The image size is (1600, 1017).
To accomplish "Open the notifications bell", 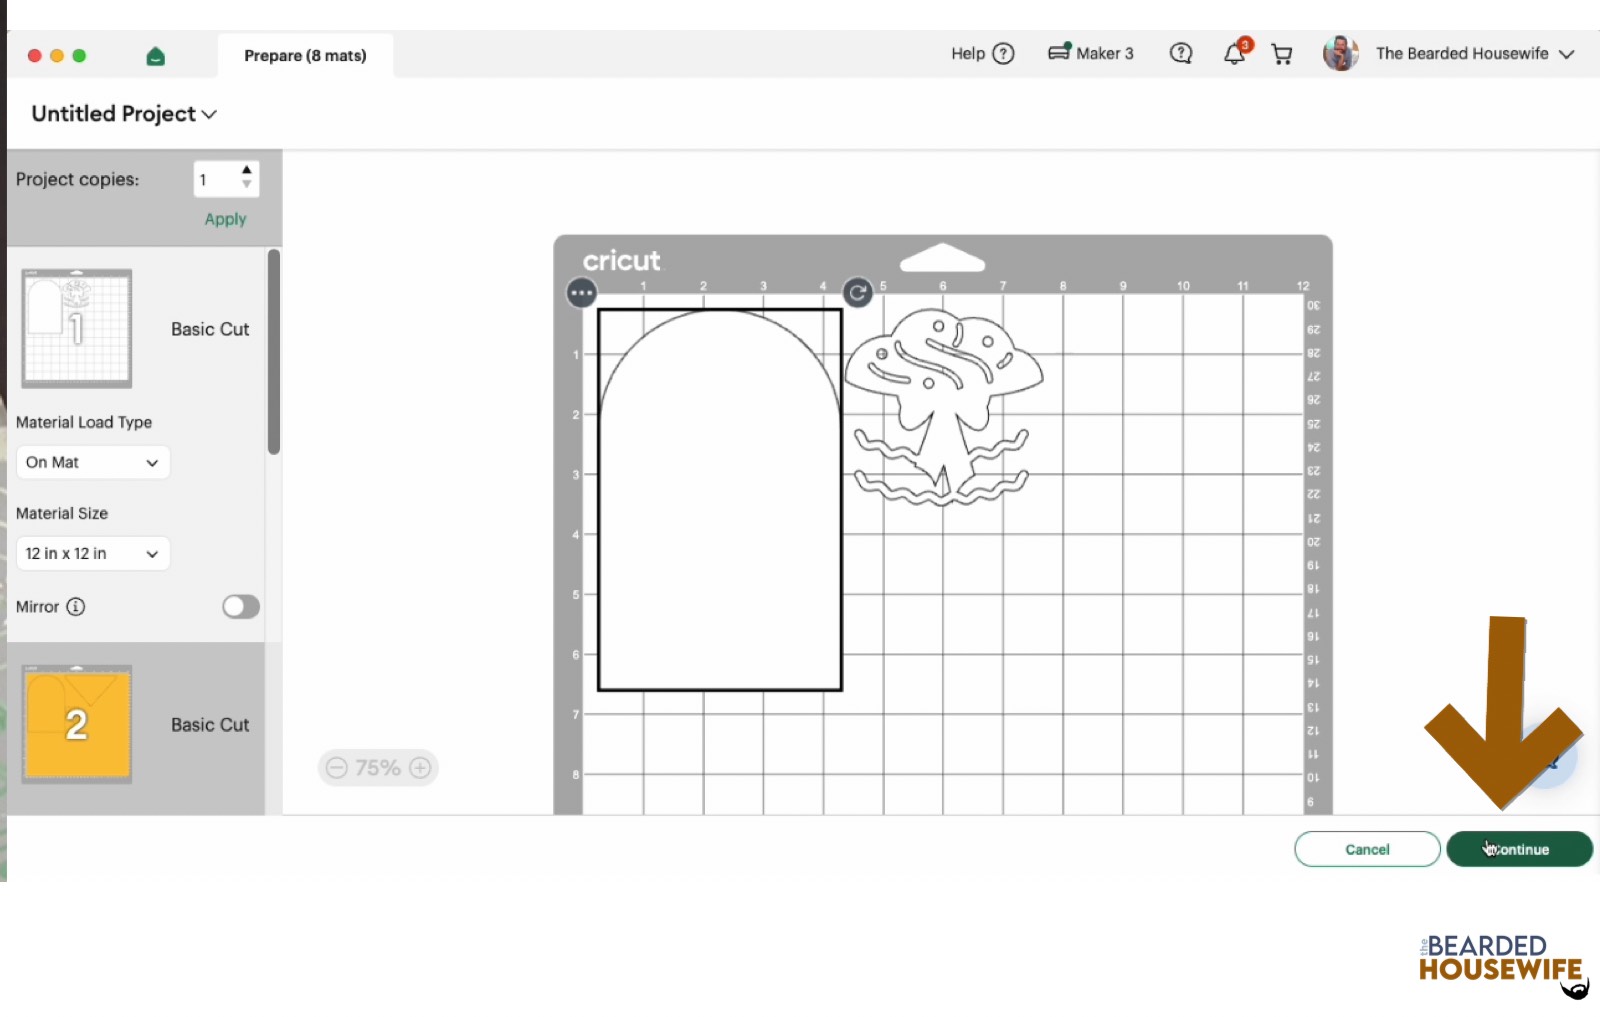I will pyautogui.click(x=1235, y=54).
